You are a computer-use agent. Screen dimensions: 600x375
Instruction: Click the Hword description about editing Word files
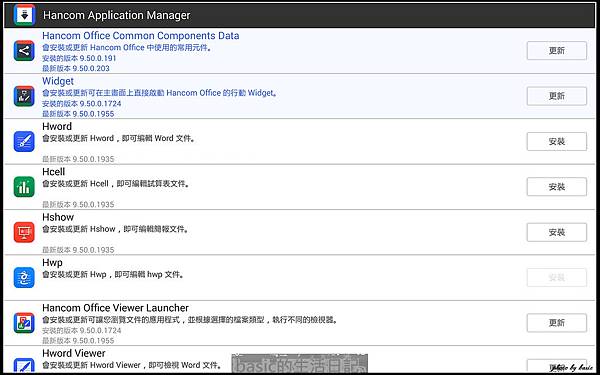(119, 138)
